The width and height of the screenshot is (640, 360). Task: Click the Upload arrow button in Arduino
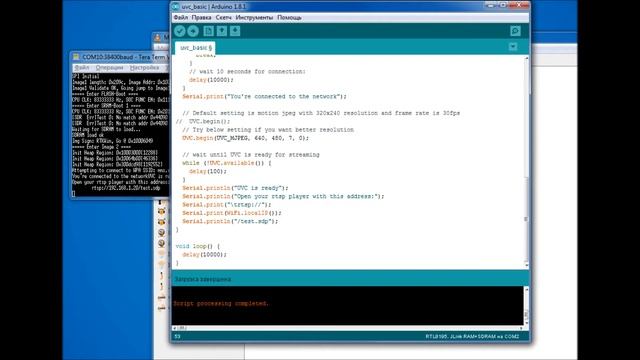click(193, 31)
